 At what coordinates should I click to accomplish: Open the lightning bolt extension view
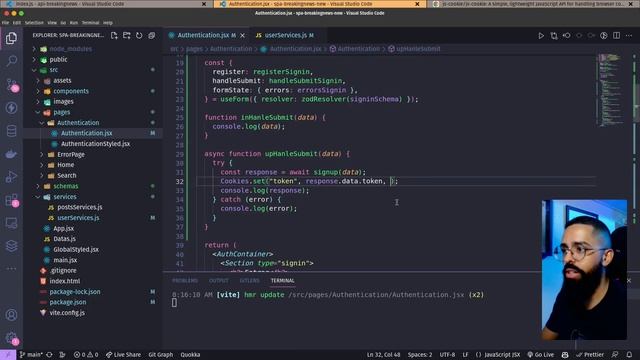pos(11,108)
